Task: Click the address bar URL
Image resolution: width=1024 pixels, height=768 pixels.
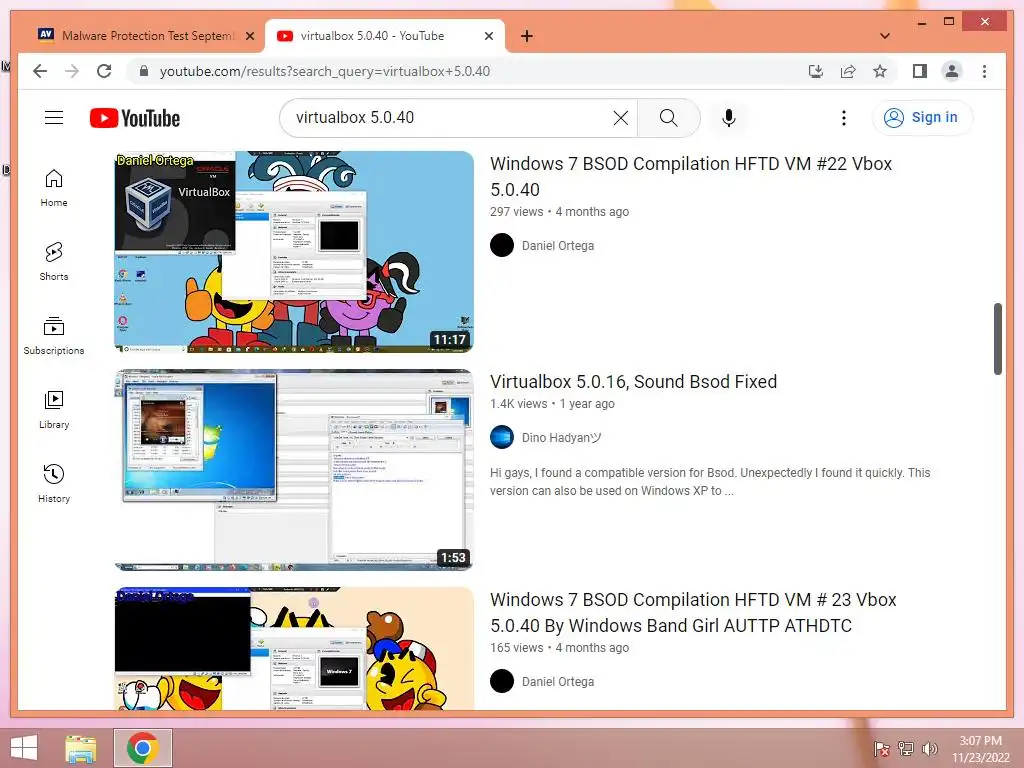Action: pos(325,71)
